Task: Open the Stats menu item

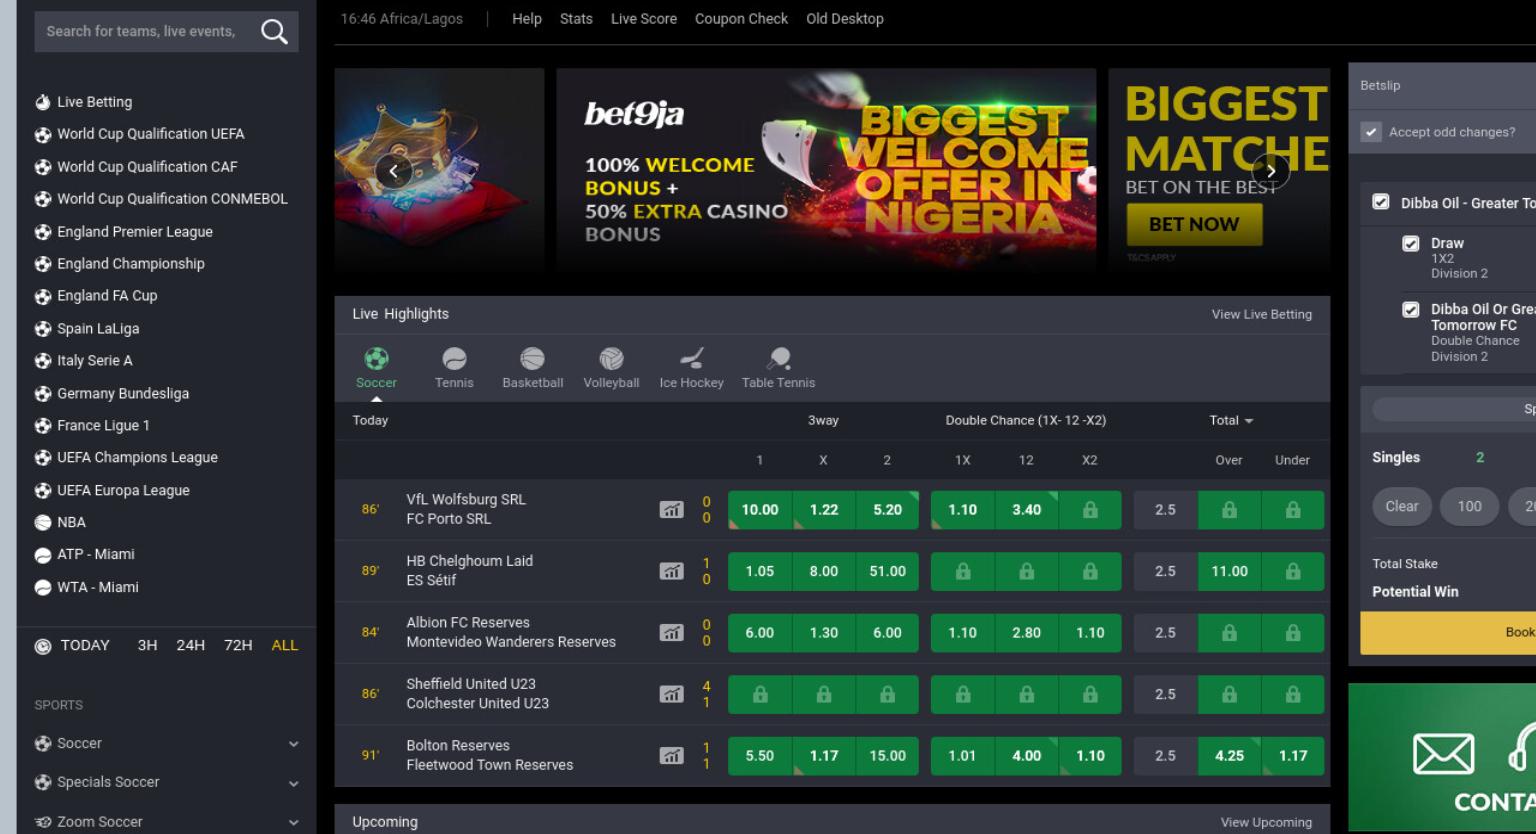Action: pos(576,19)
